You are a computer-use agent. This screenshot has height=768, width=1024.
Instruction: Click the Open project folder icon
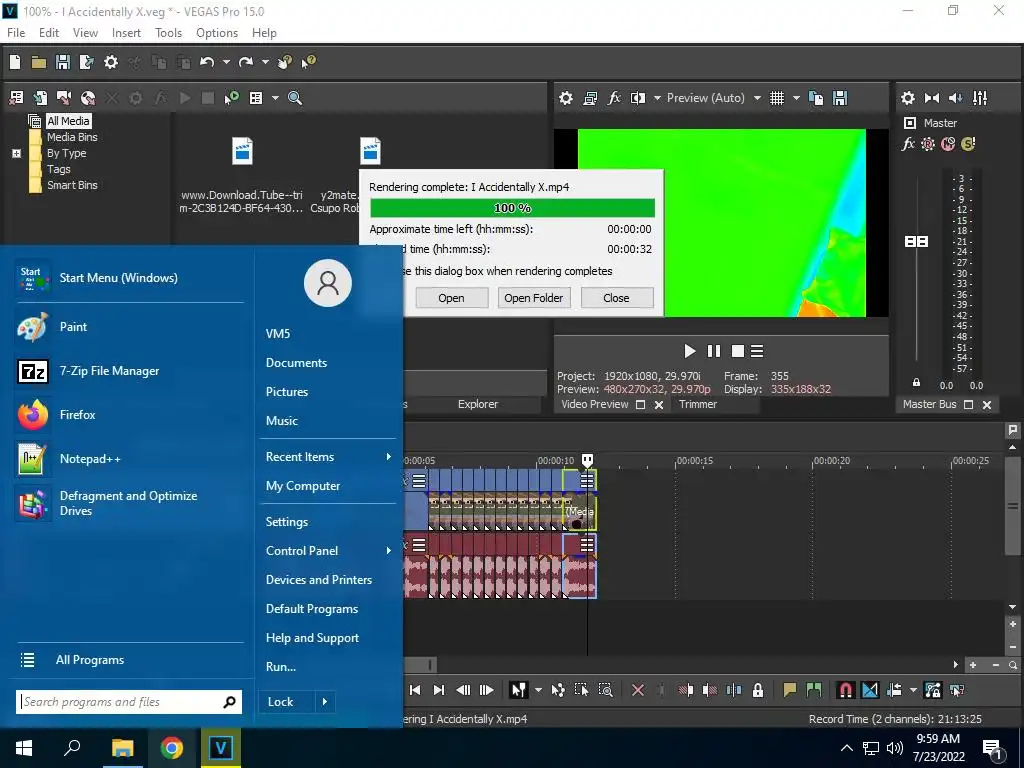[39, 62]
